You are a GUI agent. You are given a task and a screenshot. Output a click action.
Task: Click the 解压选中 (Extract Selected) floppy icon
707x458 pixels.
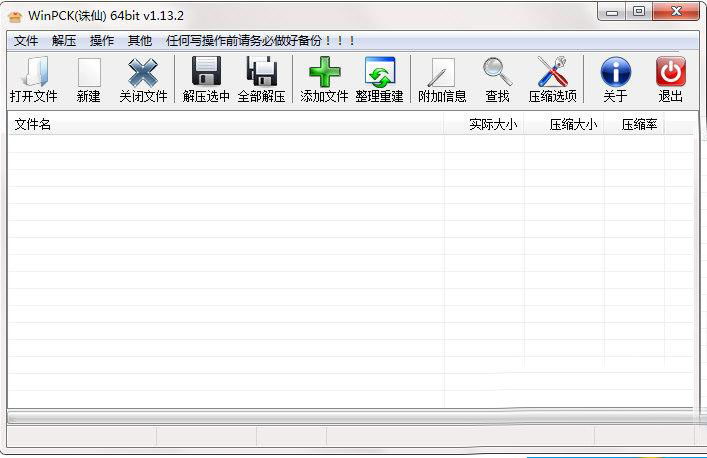coord(206,71)
